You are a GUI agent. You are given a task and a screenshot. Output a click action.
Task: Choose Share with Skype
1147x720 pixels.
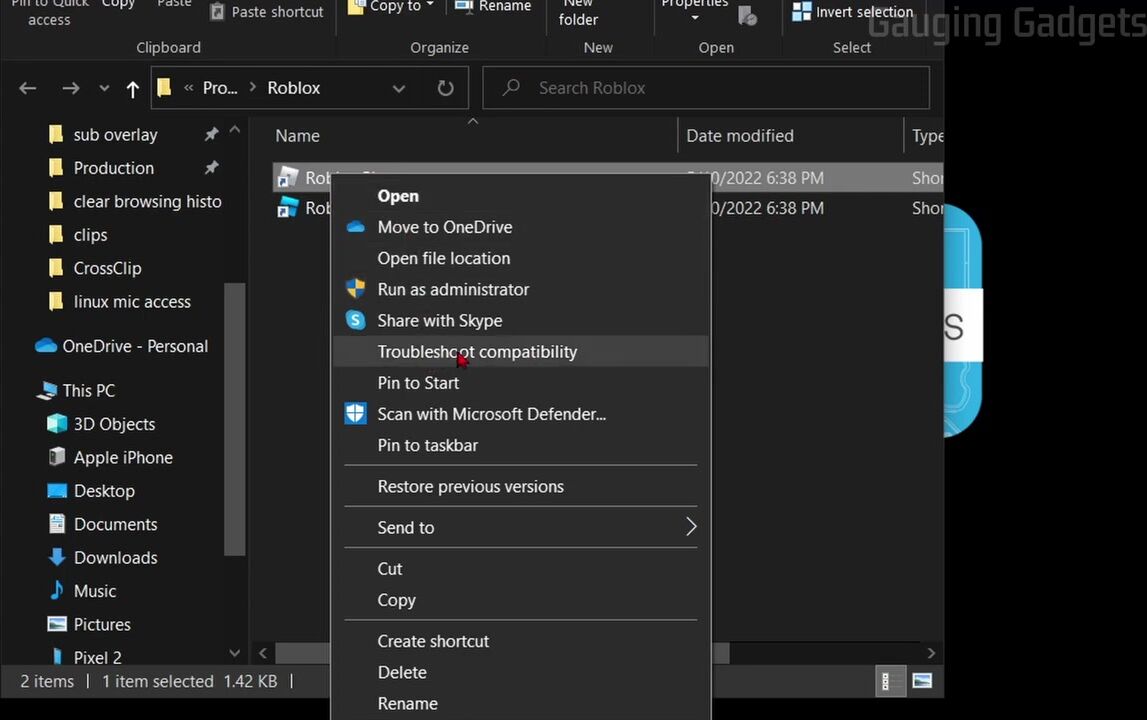[521, 320]
